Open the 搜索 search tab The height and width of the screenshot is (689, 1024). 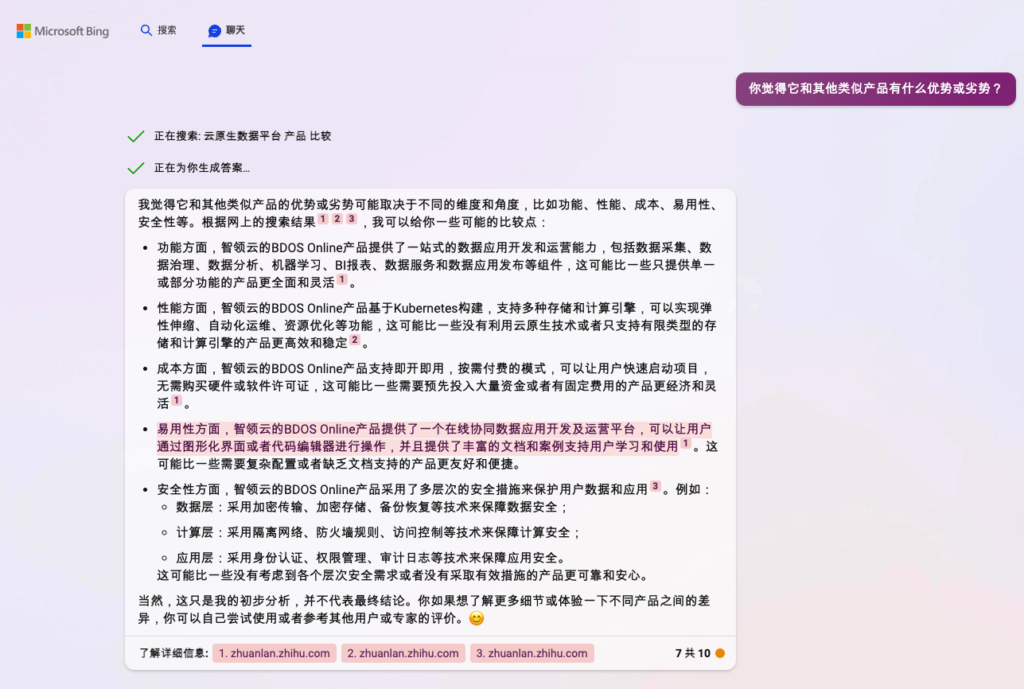point(159,30)
